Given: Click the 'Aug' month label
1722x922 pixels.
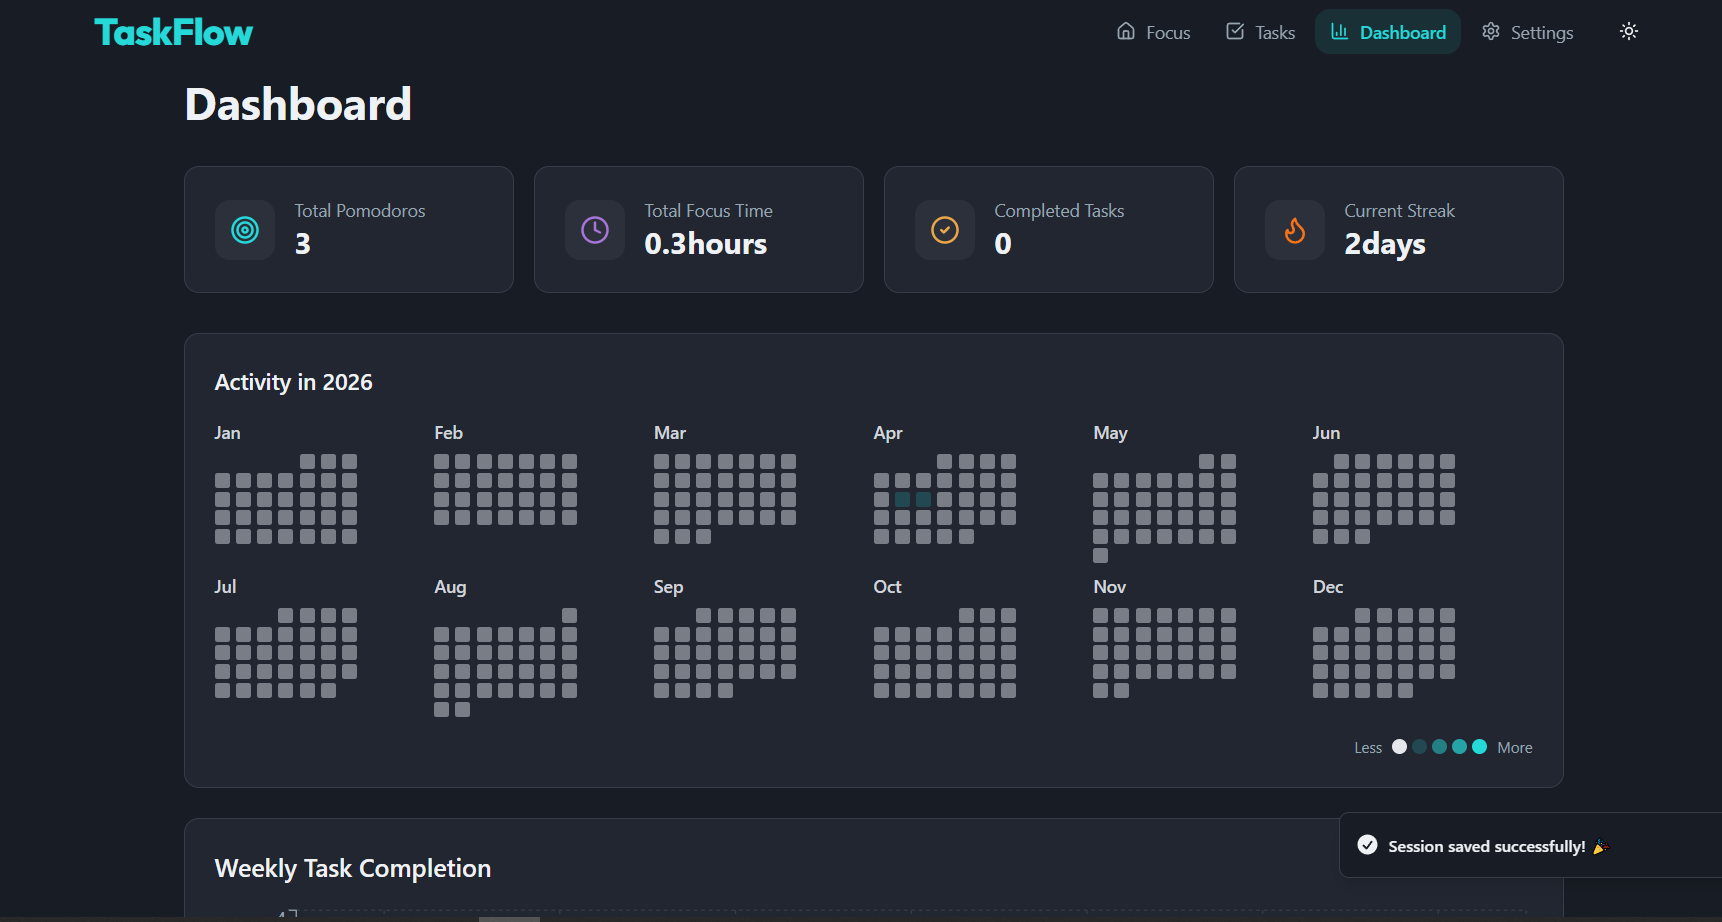Looking at the screenshot, I should click(x=450, y=587).
